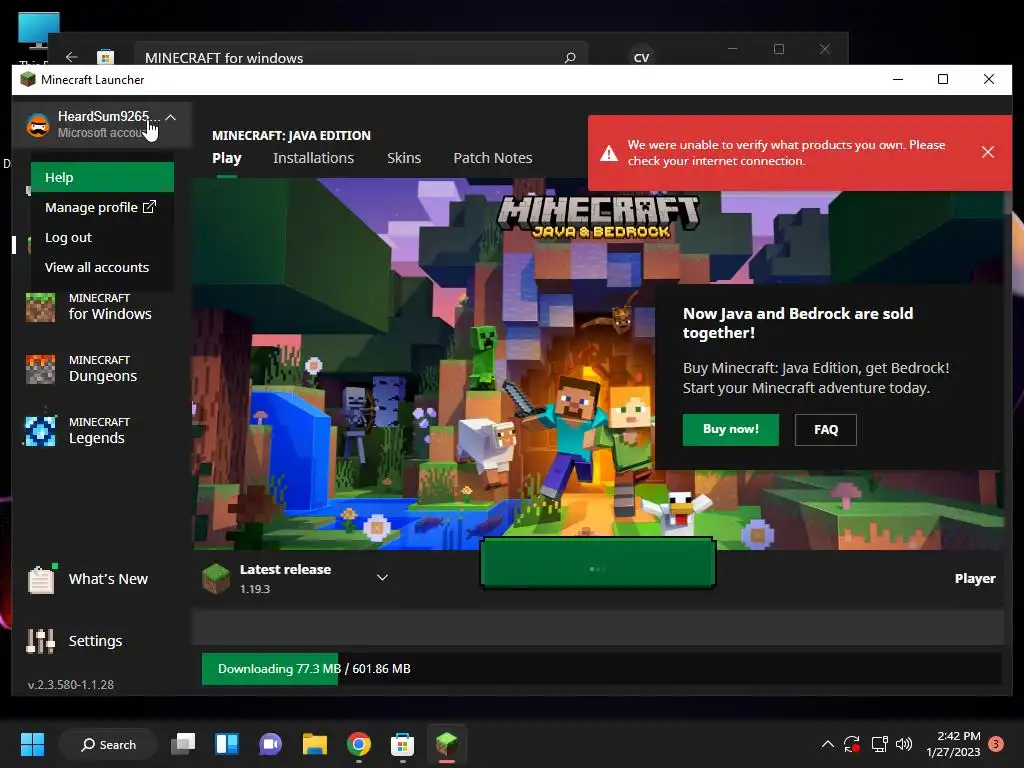
Task: Open Minecraft Legends sidebar icon
Action: pyautogui.click(x=40, y=431)
